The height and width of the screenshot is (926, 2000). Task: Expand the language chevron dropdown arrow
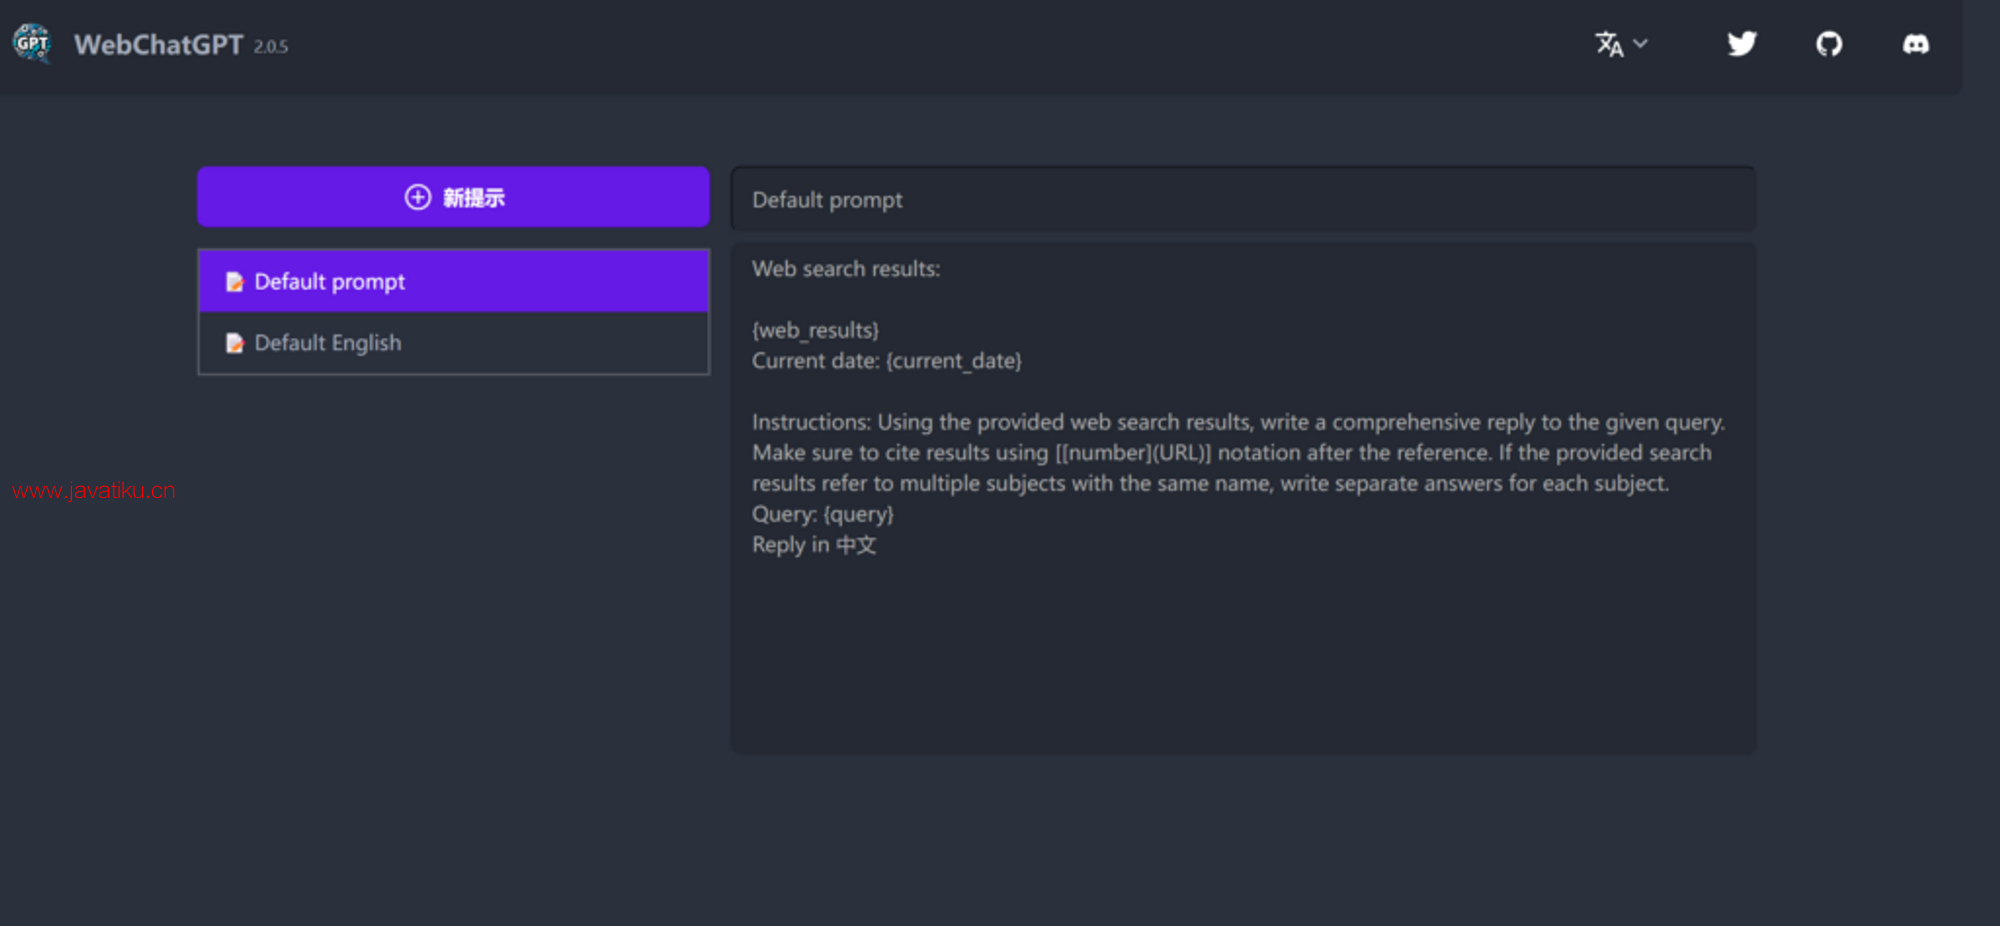(x=1640, y=43)
